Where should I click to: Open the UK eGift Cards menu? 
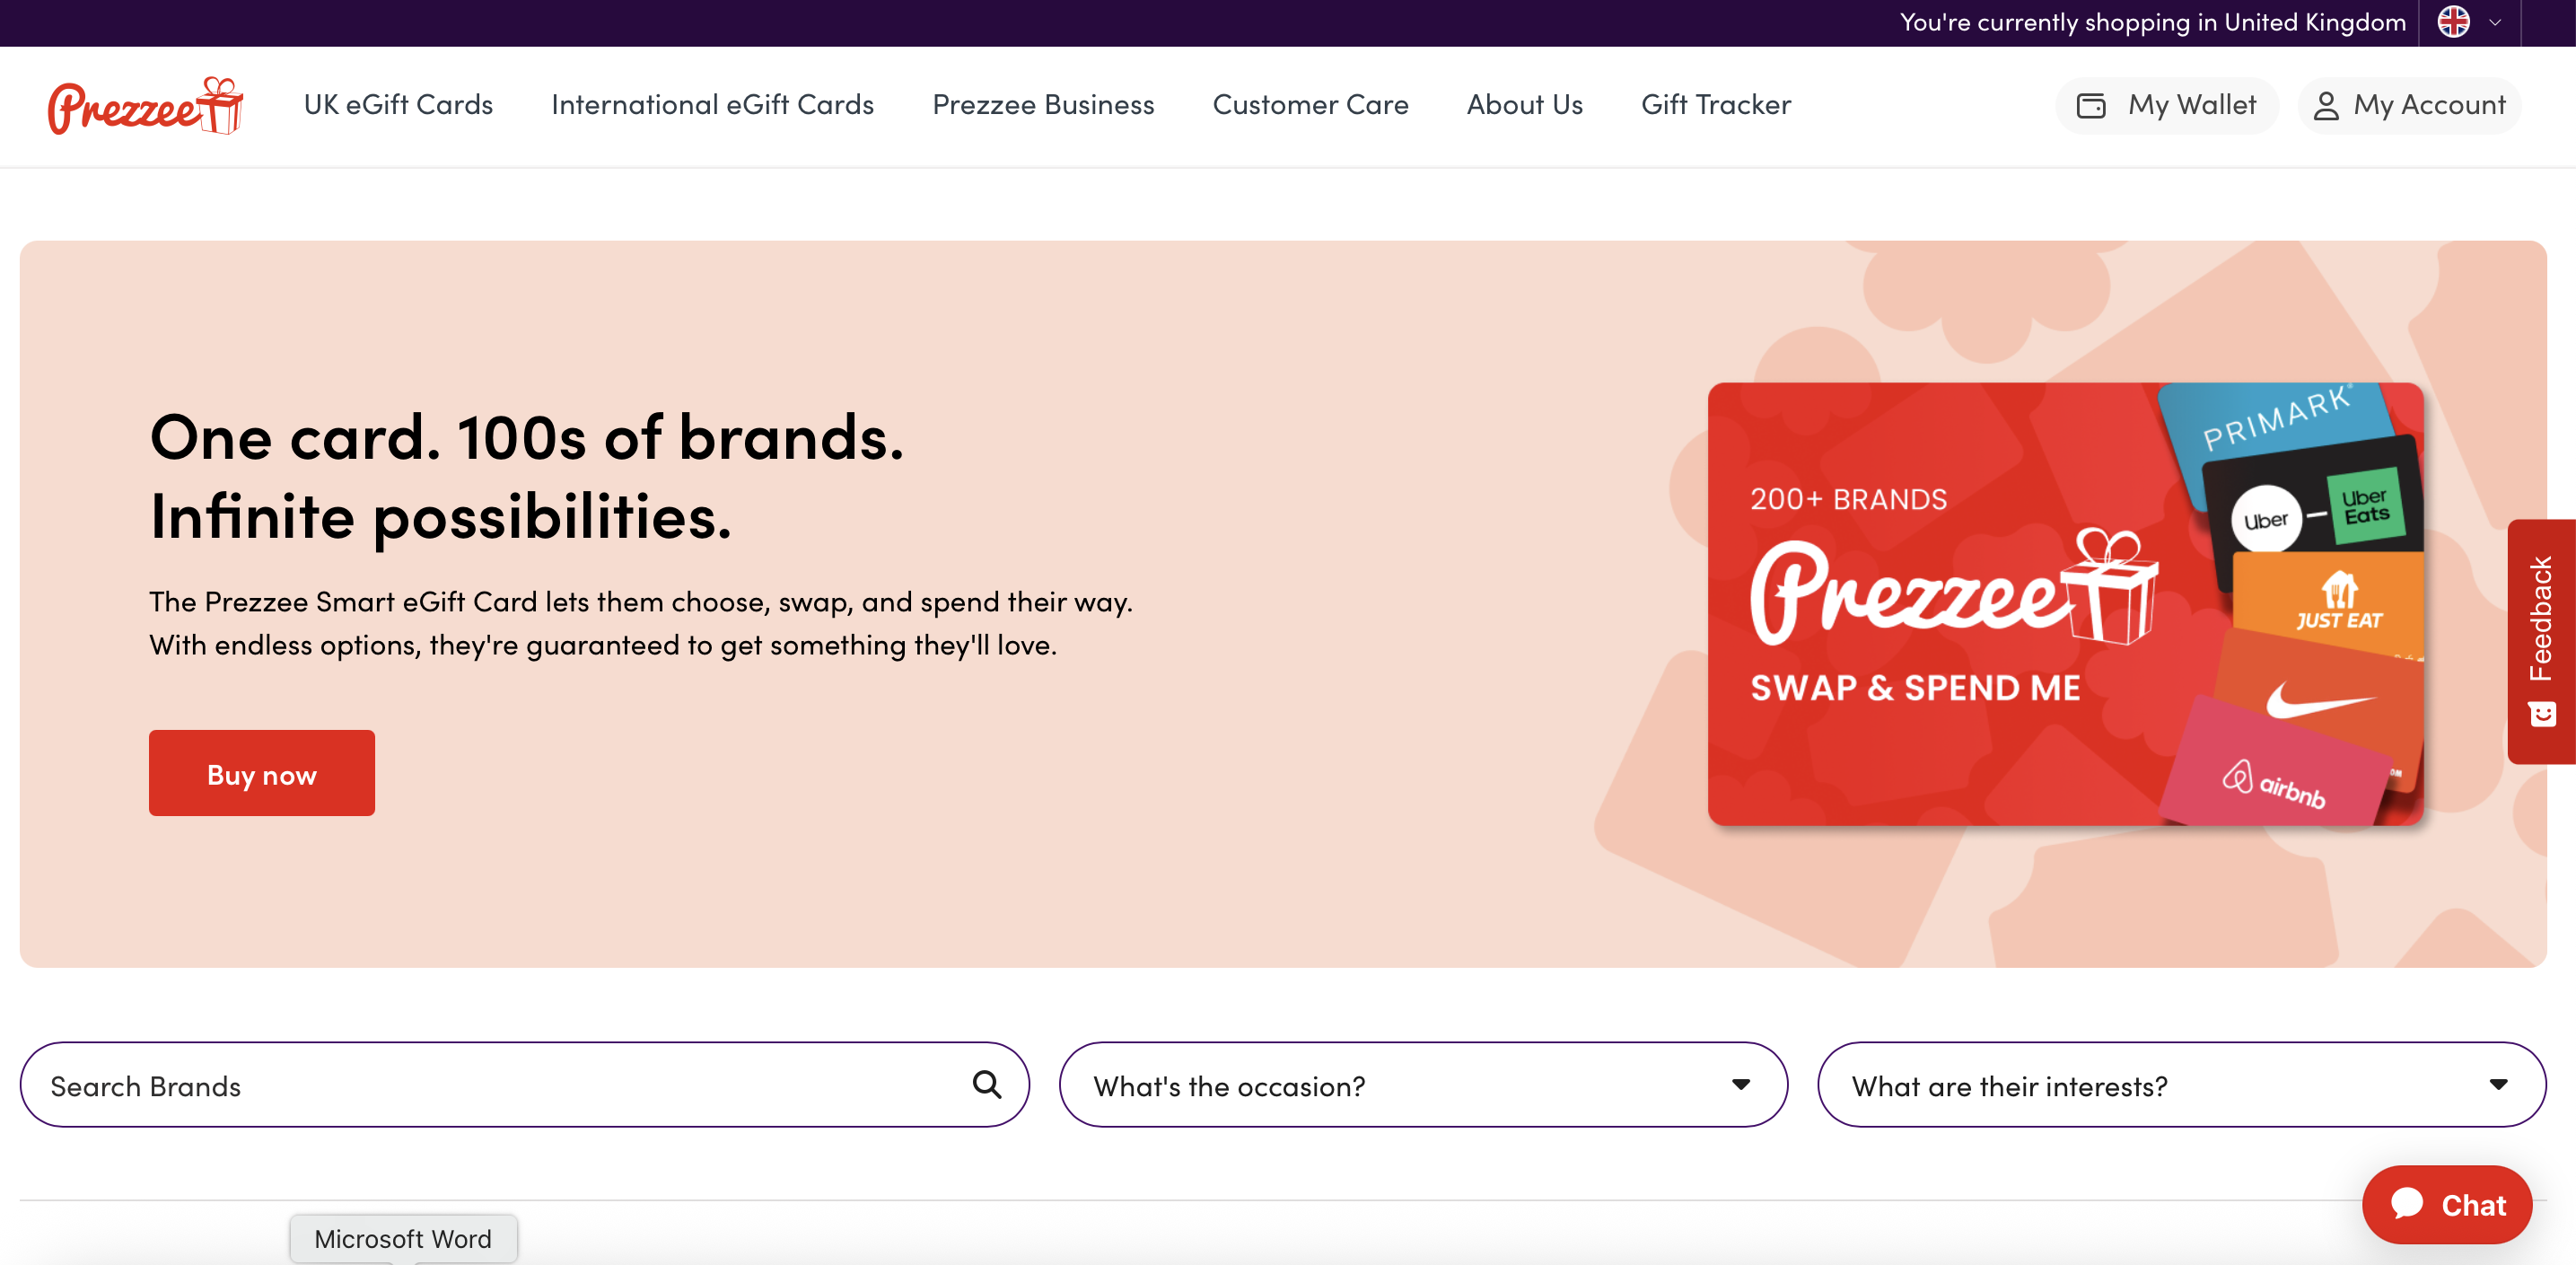point(398,105)
